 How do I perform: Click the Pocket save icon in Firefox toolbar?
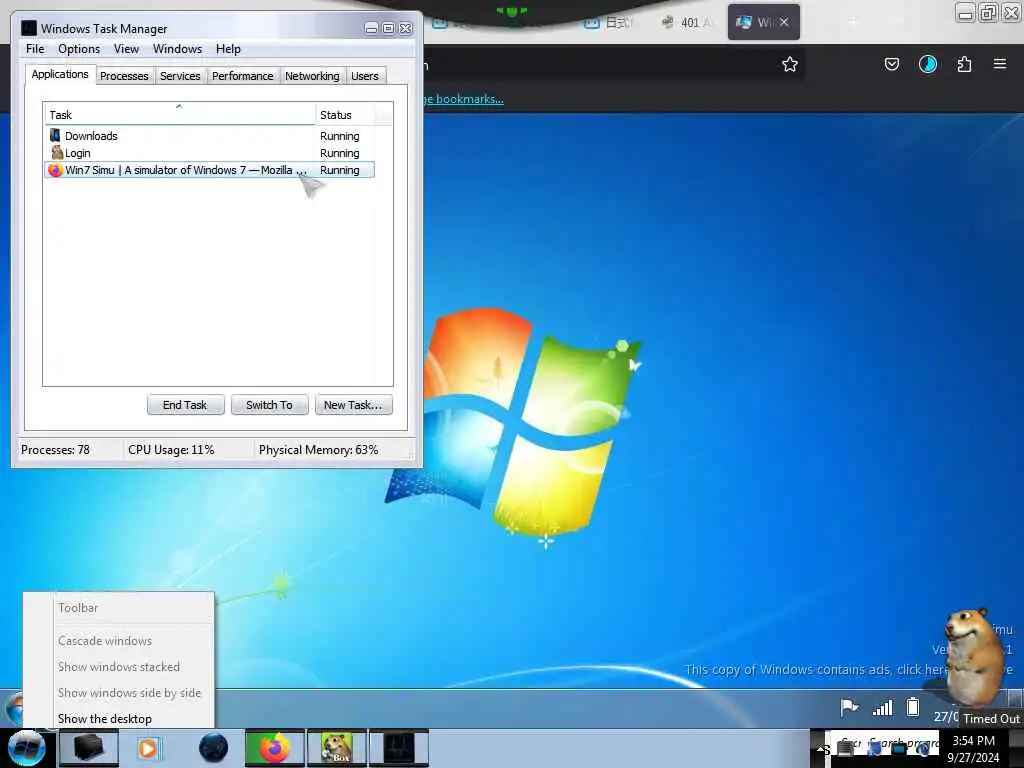[x=891, y=64]
